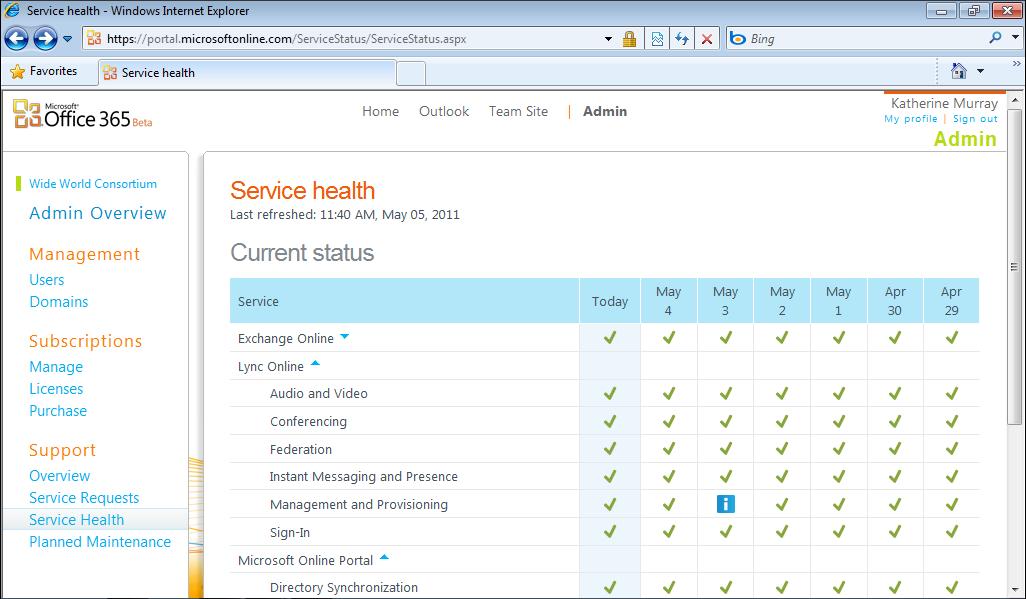Go to the Home navigation item
Image resolution: width=1026 pixels, height=599 pixels.
[x=380, y=111]
